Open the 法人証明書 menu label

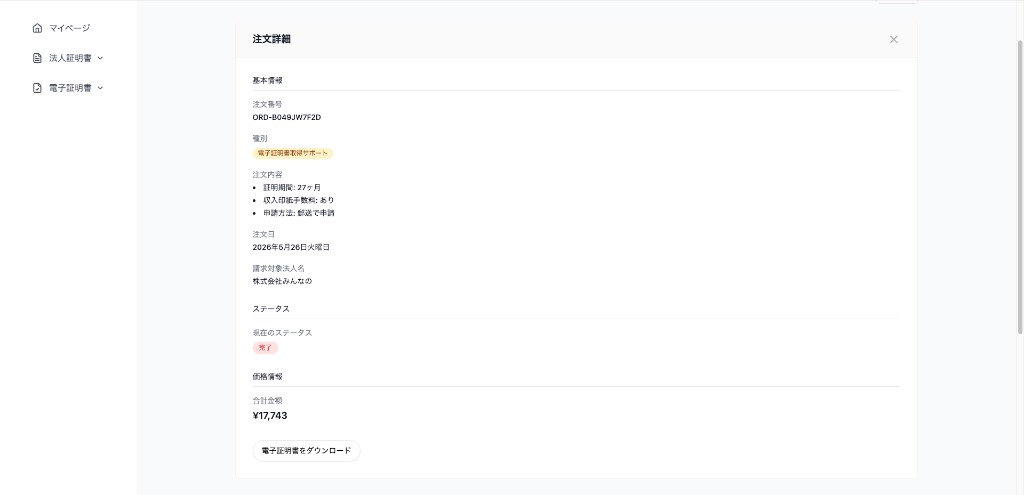tap(70, 58)
